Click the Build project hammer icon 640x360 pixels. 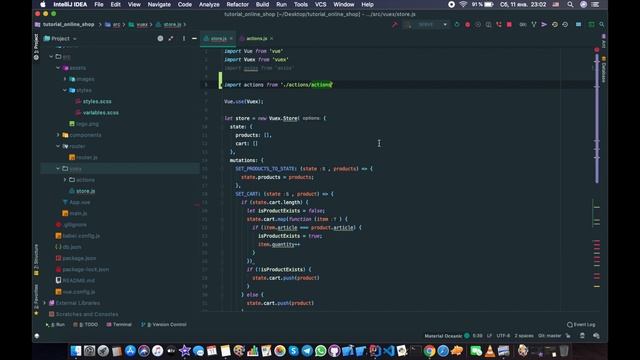[x=395, y=24]
